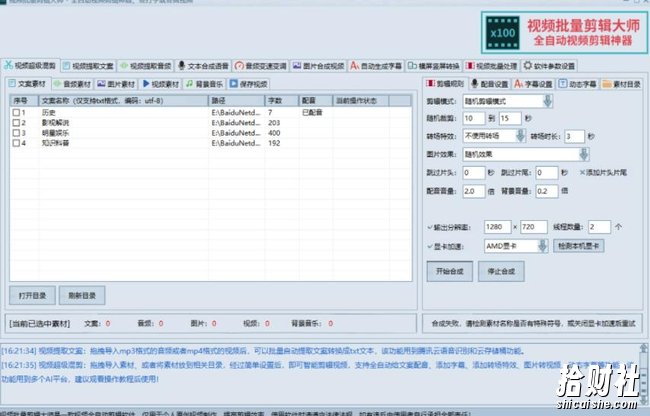The height and width of the screenshot is (416, 650).
Task: Select the 背景音乐 music-note sub-tab
Action: 205,84
